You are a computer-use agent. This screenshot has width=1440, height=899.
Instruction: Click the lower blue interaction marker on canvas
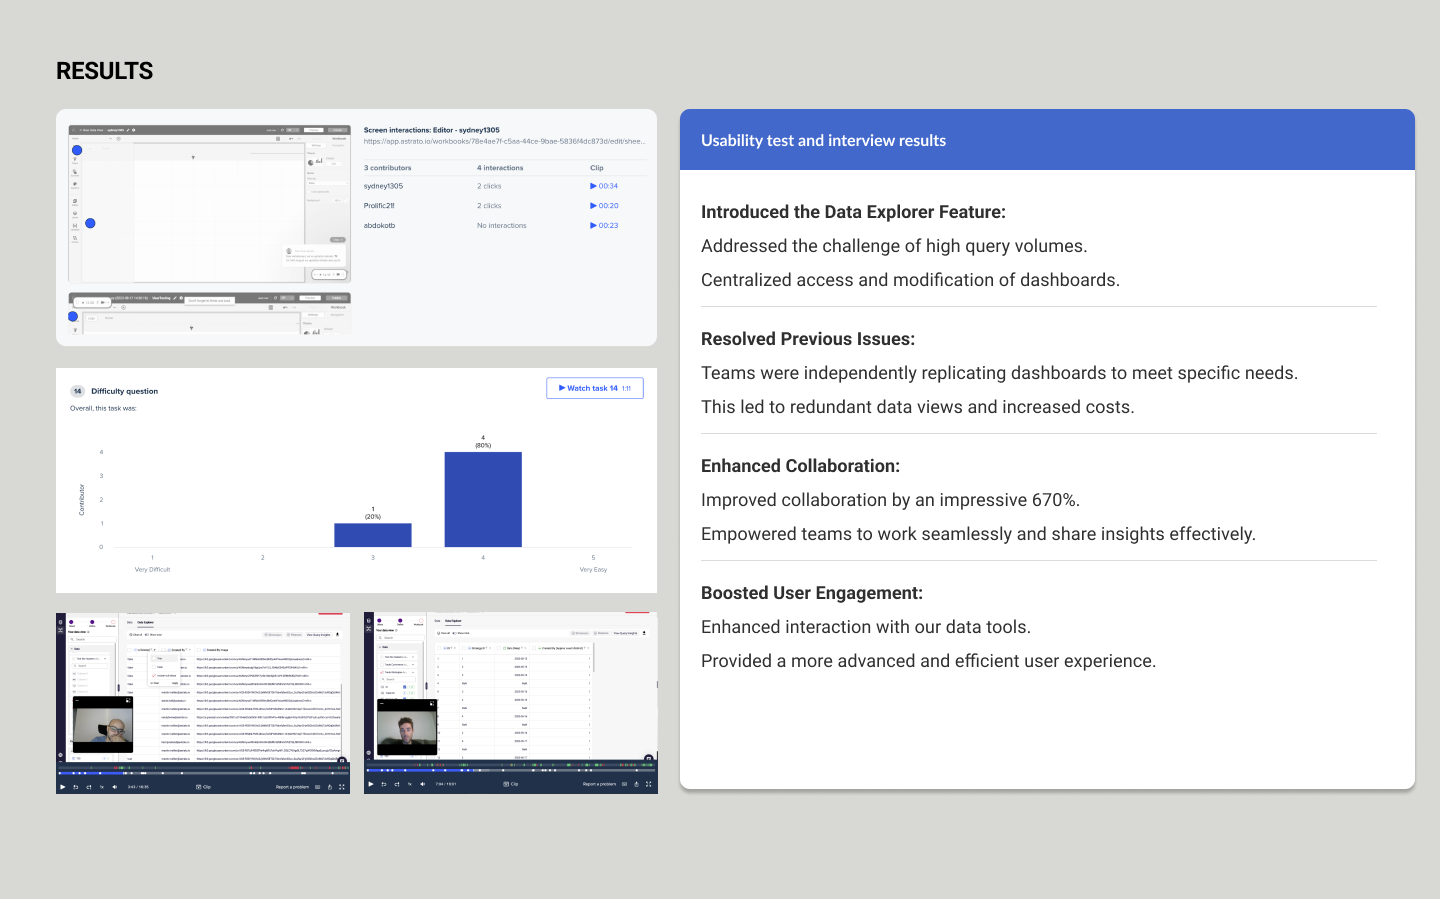[x=90, y=223]
